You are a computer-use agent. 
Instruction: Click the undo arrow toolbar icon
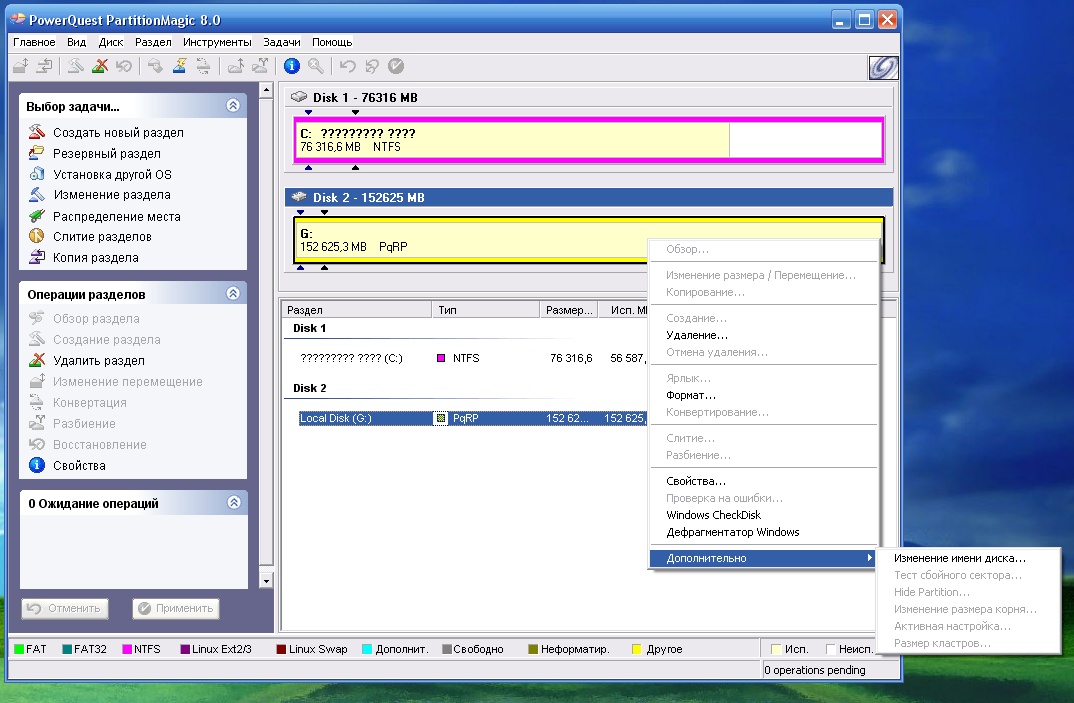[348, 66]
